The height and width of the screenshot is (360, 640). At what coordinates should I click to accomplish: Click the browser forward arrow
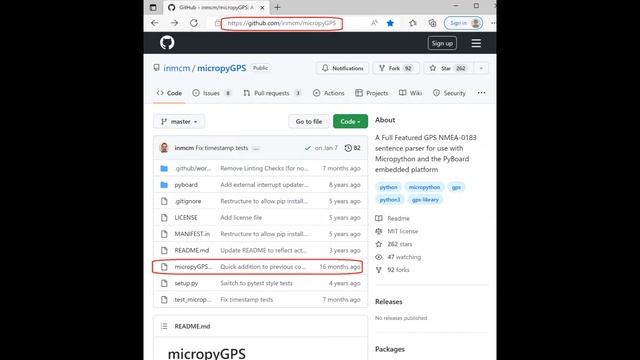coord(174,23)
